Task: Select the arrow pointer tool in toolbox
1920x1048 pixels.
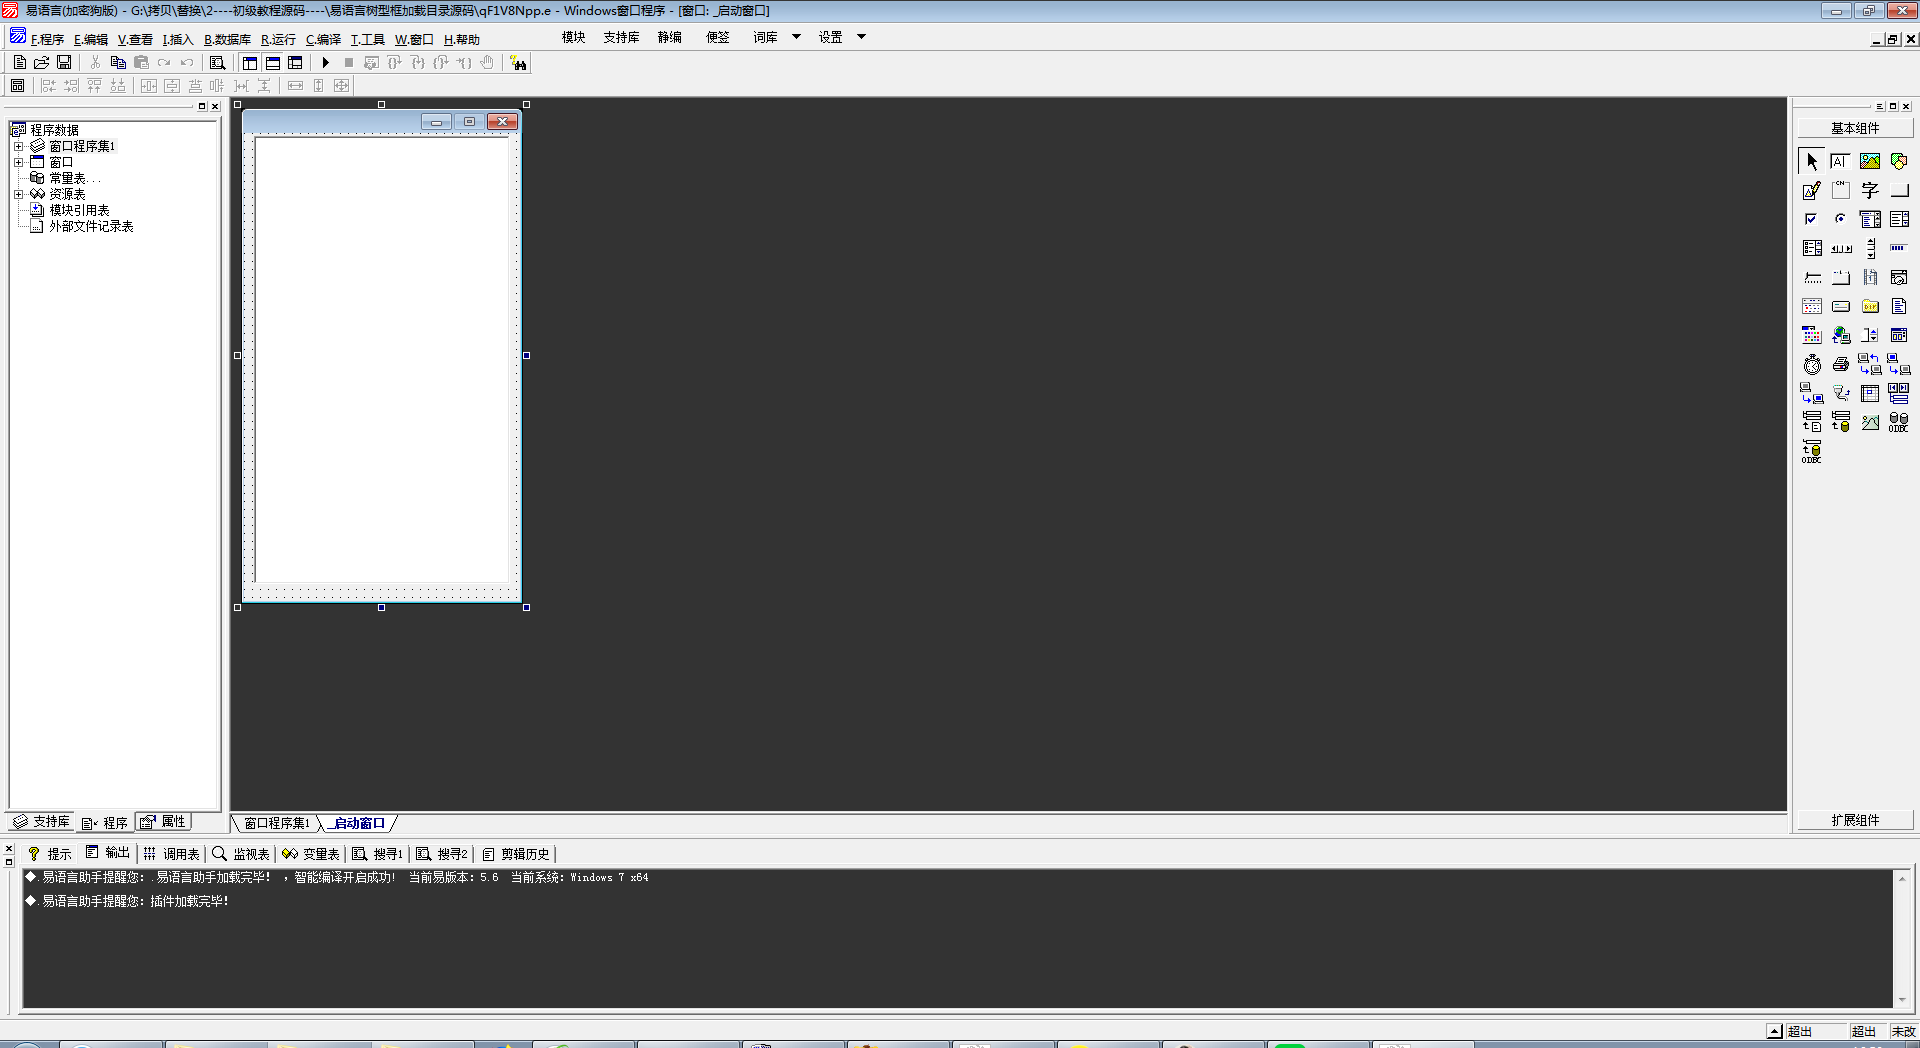Action: pyautogui.click(x=1811, y=161)
